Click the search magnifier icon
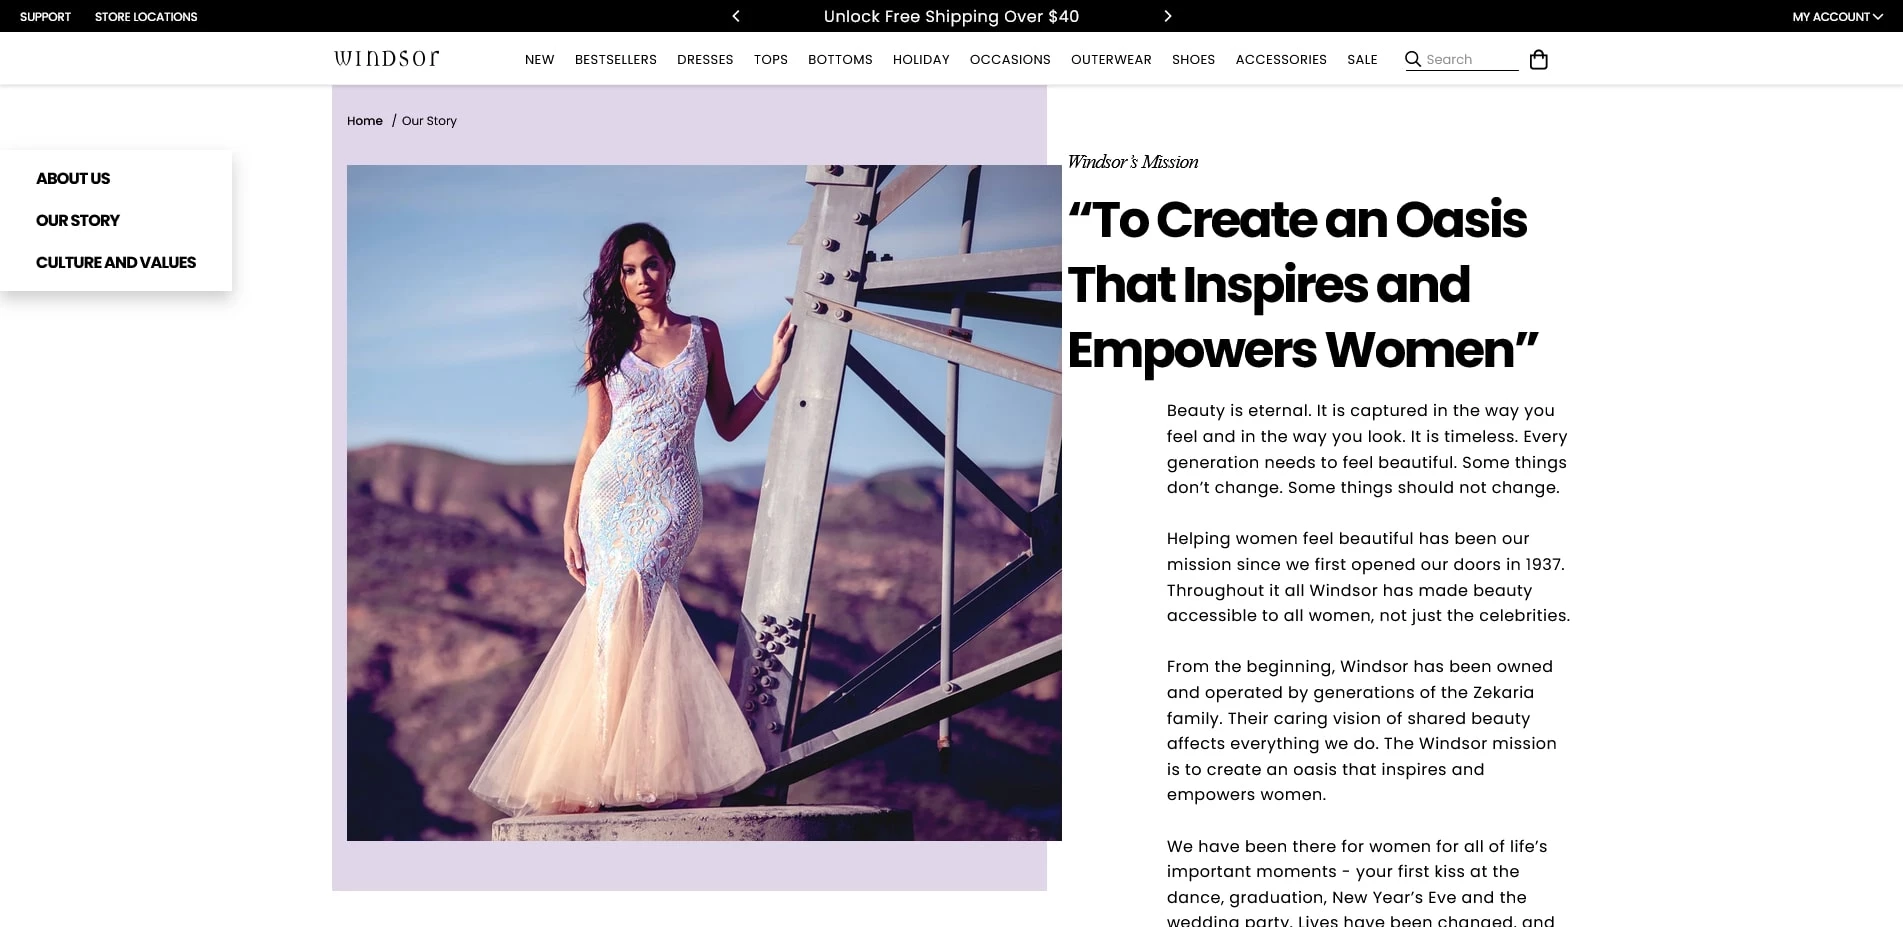 click(1413, 59)
